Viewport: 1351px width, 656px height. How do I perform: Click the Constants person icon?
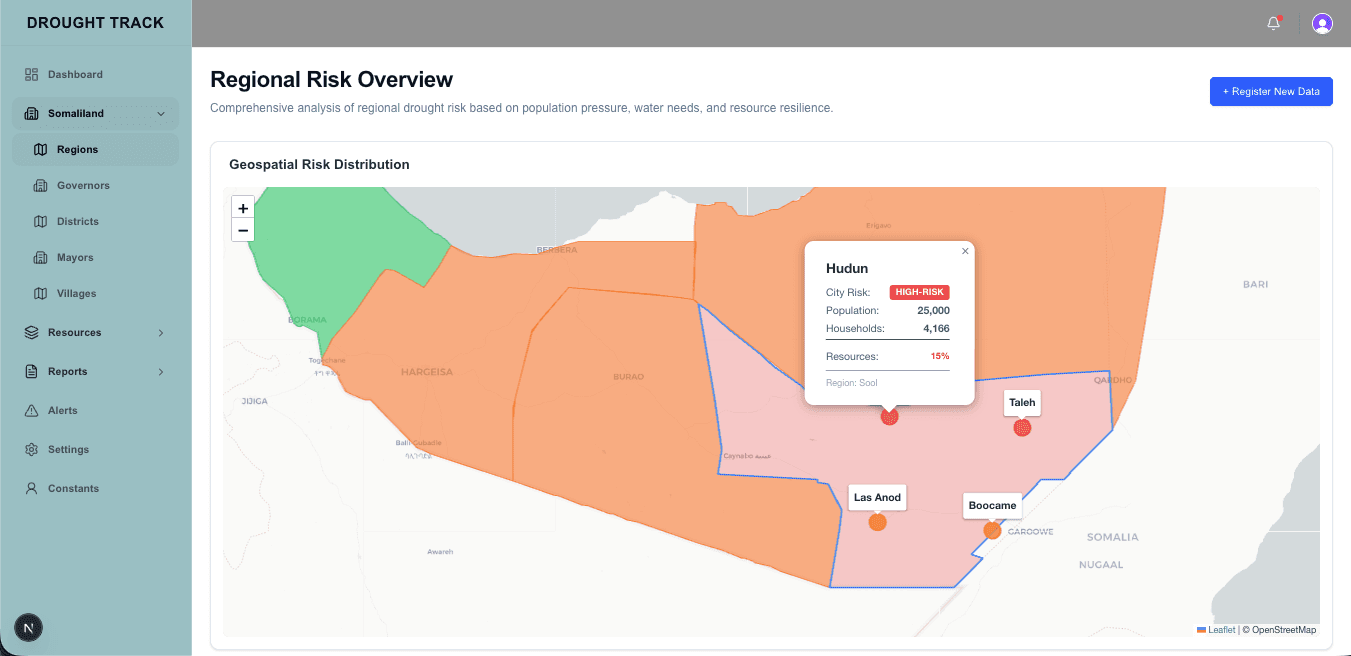[31, 489]
